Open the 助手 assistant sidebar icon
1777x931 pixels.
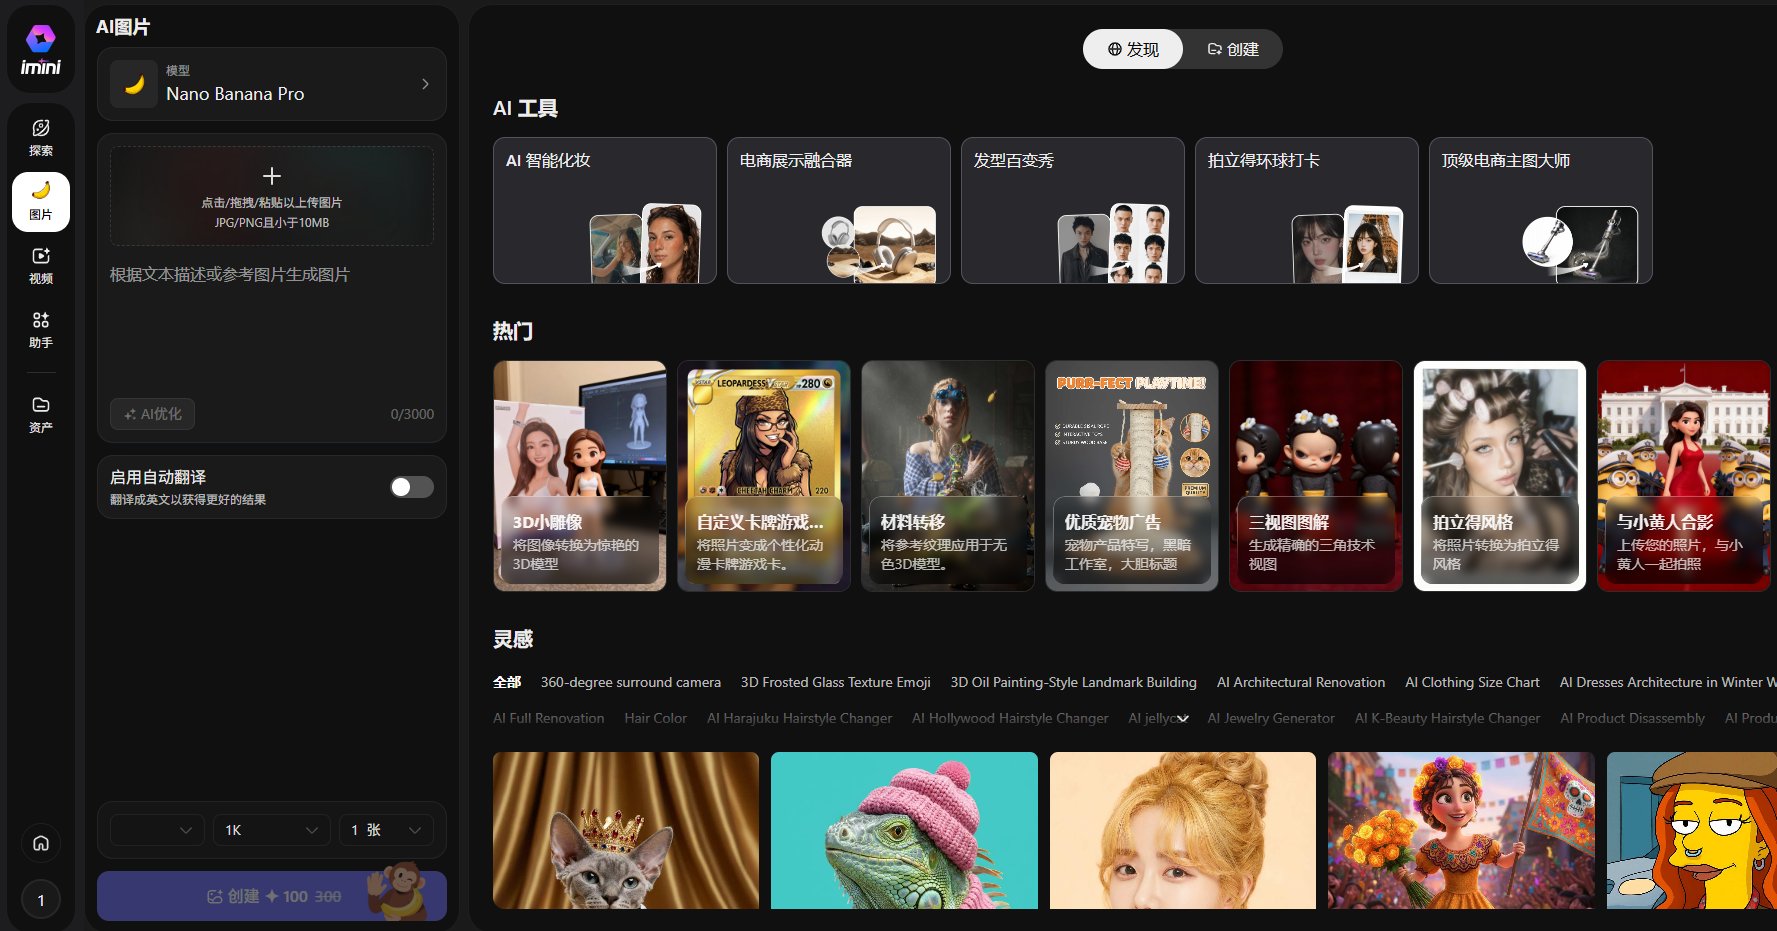tap(41, 329)
